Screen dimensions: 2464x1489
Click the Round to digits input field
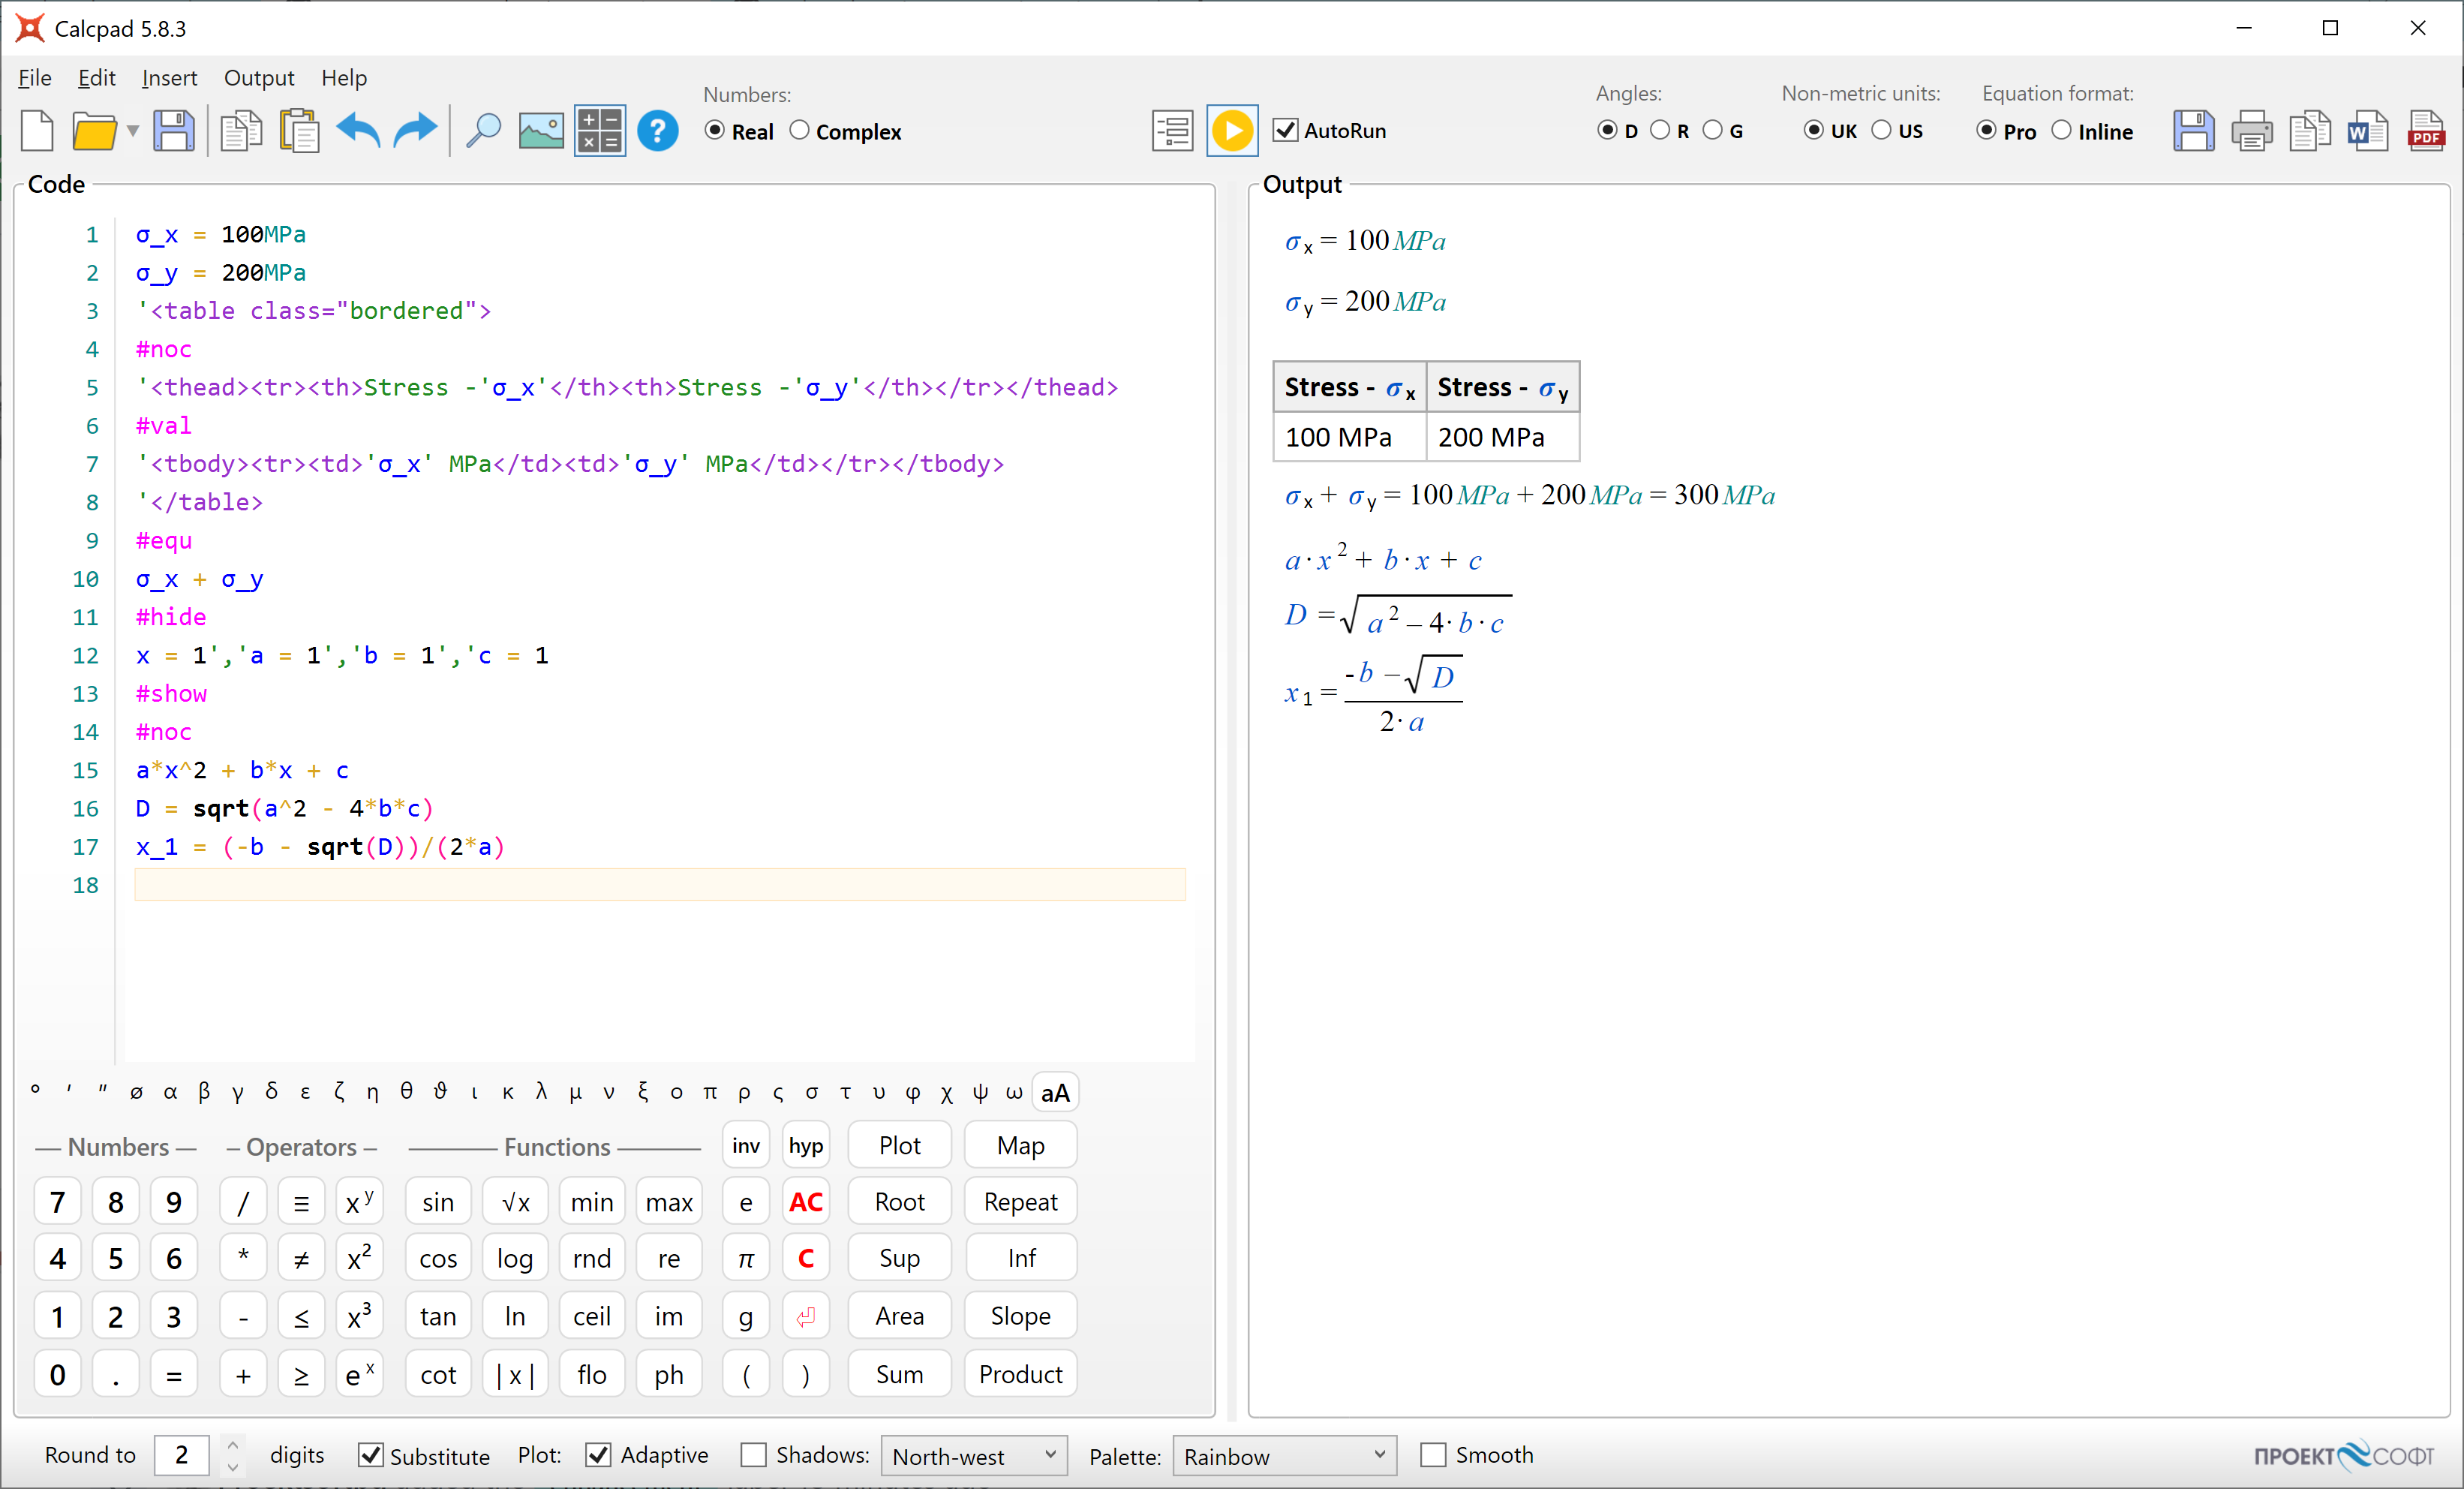point(182,1456)
